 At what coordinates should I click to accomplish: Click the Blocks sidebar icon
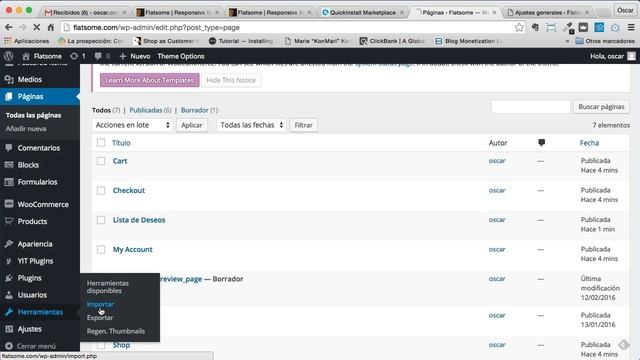coord(9,165)
